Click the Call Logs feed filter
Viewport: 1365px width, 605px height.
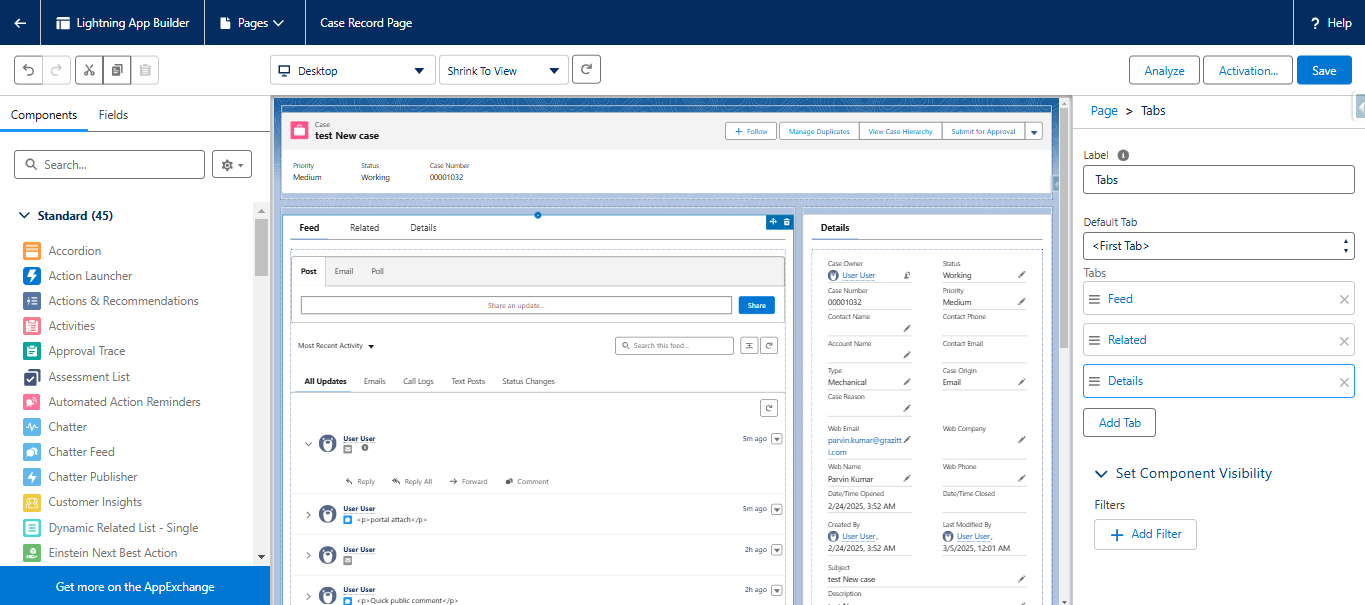418,381
